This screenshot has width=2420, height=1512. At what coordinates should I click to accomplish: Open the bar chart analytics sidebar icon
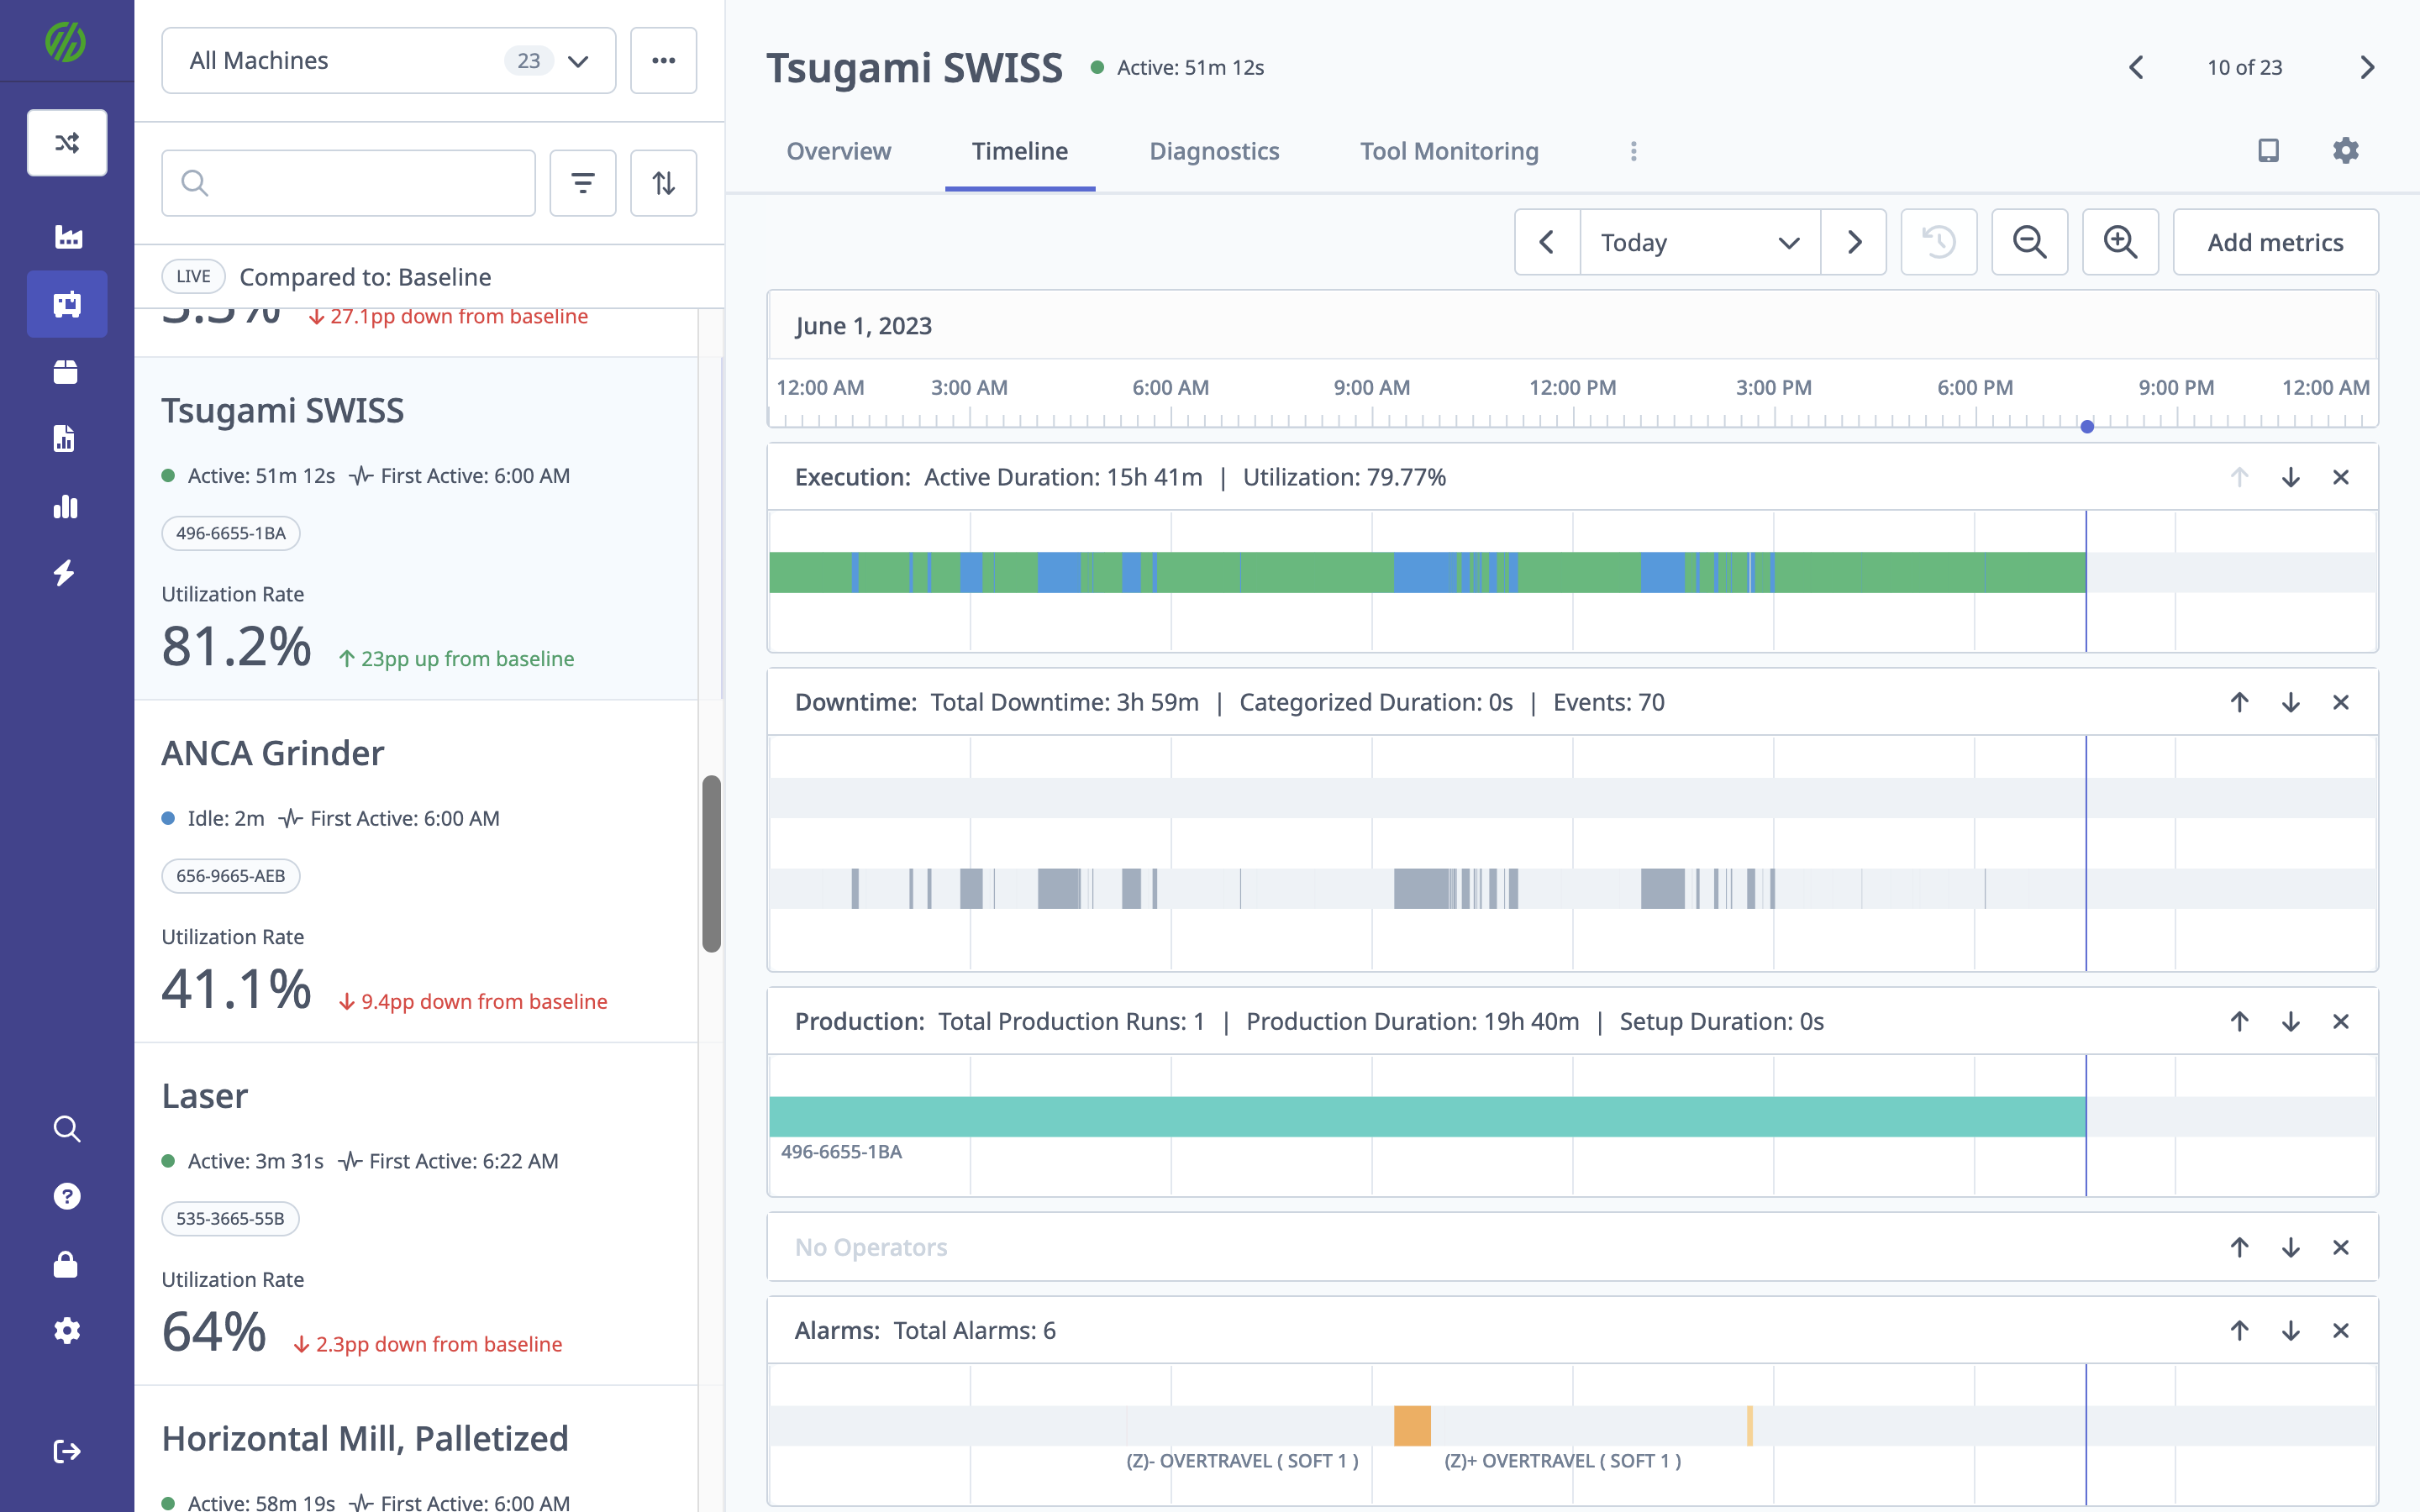pyautogui.click(x=66, y=506)
